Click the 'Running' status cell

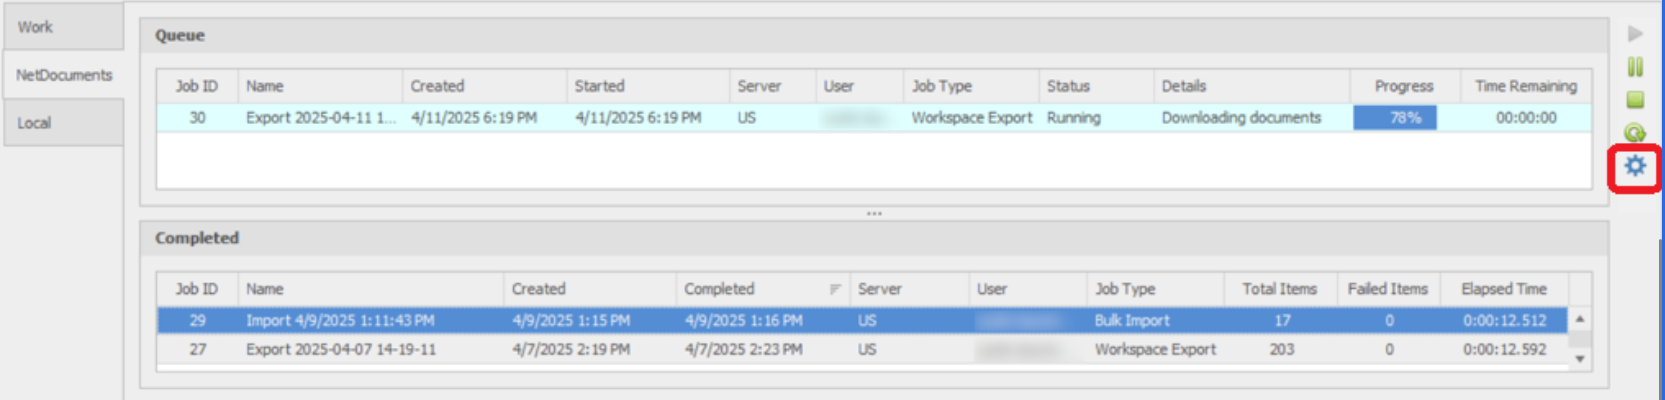pyautogui.click(x=1074, y=118)
